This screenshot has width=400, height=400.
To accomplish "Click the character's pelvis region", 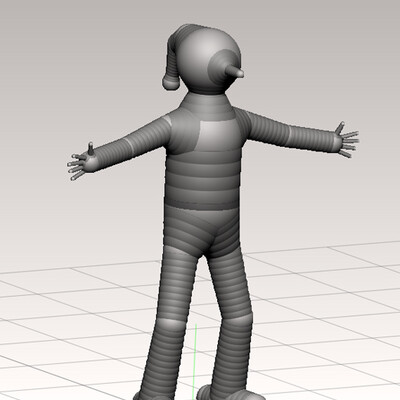I will (x=202, y=230).
